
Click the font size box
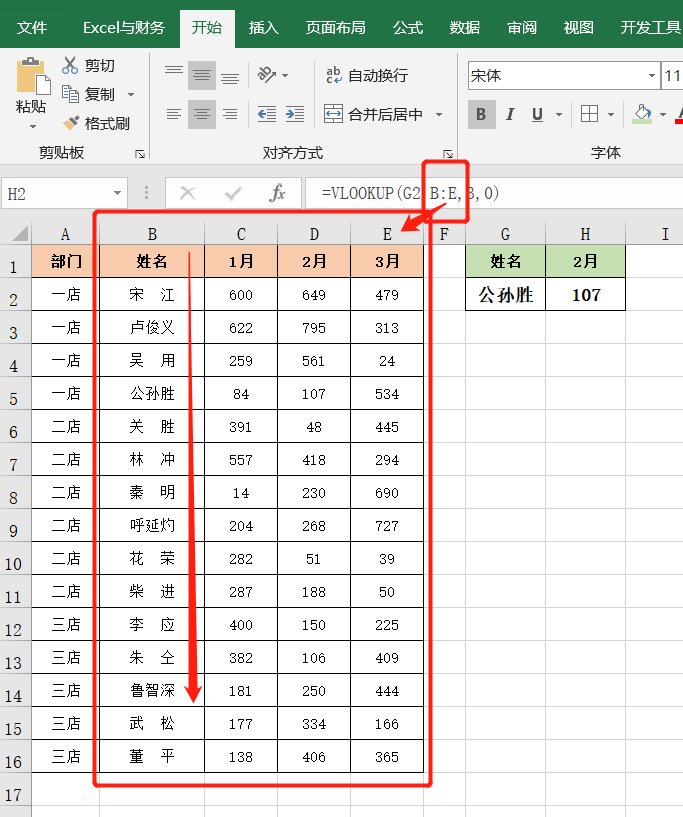pyautogui.click(x=672, y=76)
